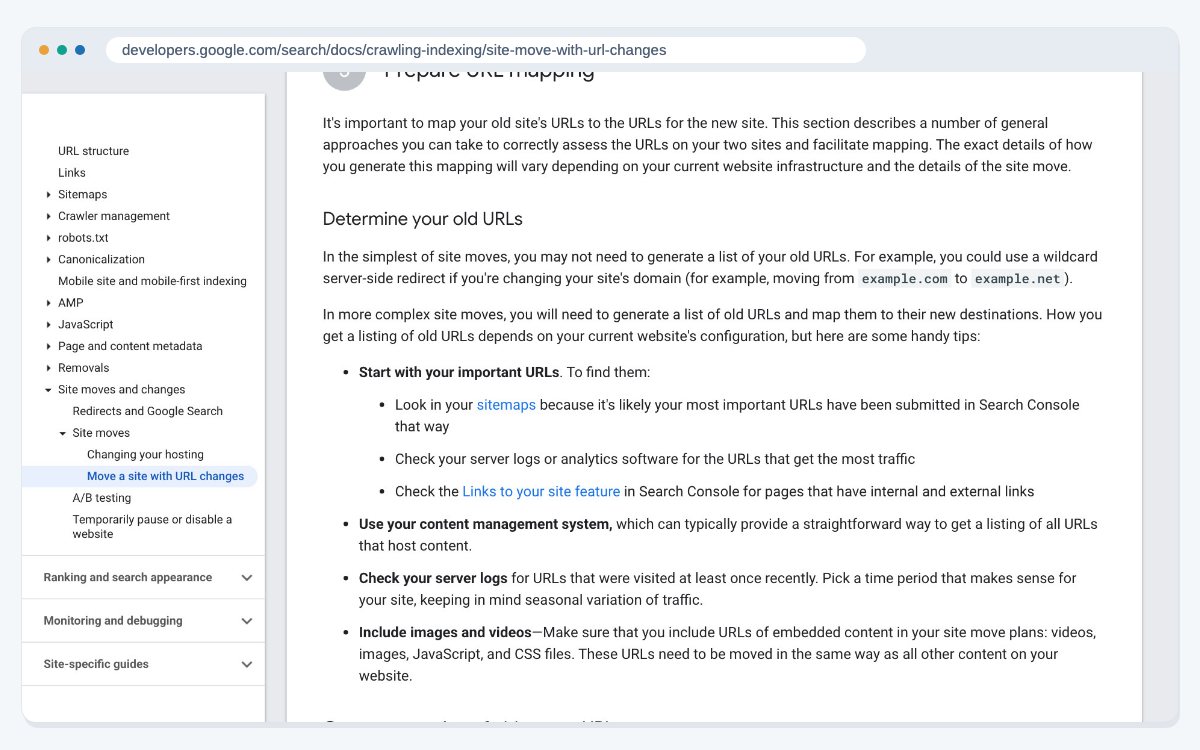Open Changing your hosting page
1200x750 pixels.
click(x=145, y=455)
